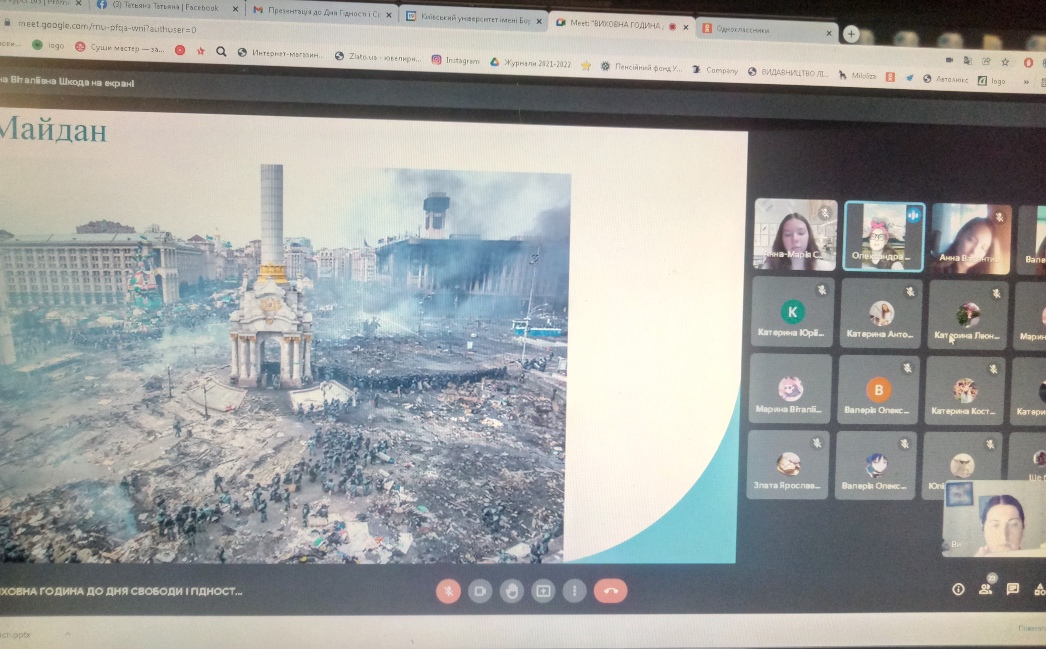This screenshot has width=1046, height=649.
Task: Open the chat messages panel
Action: [x=1012, y=589]
